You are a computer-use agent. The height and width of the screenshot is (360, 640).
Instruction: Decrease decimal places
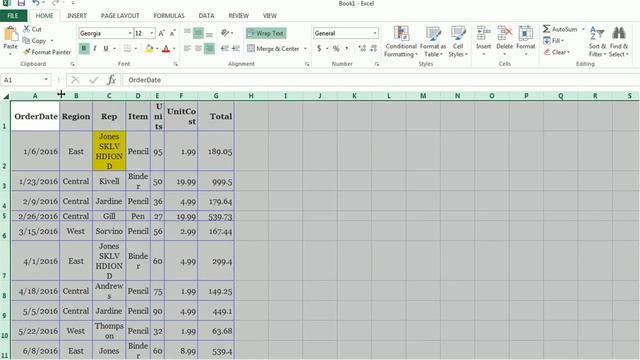click(373, 49)
